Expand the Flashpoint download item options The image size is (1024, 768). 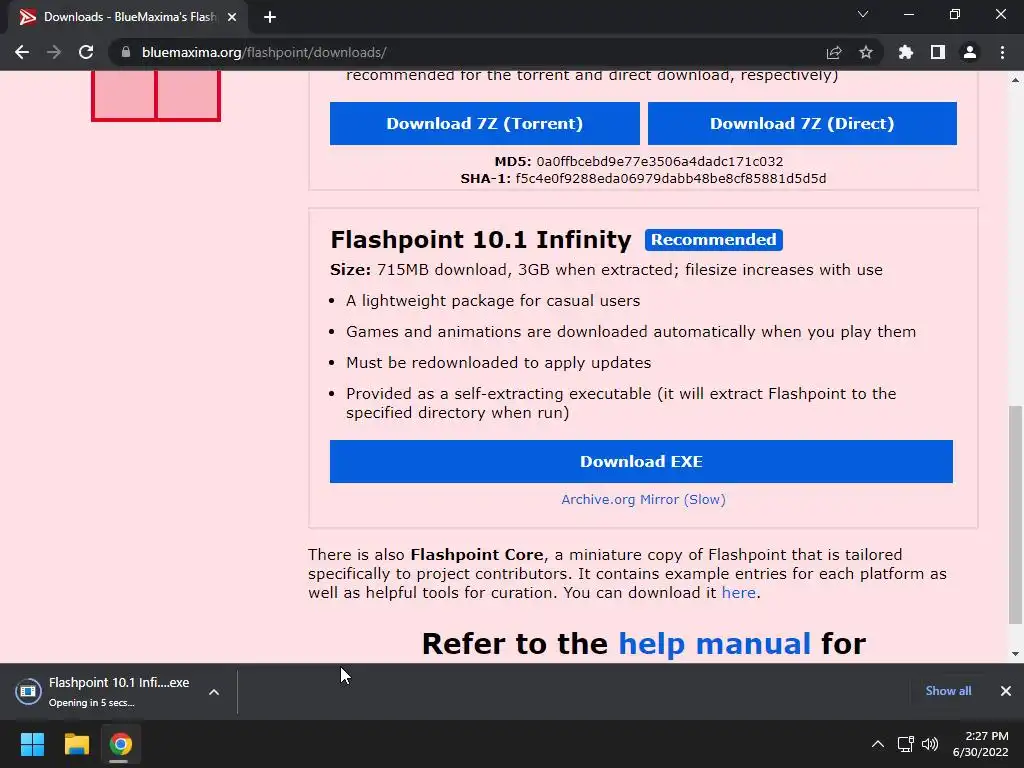[214, 692]
